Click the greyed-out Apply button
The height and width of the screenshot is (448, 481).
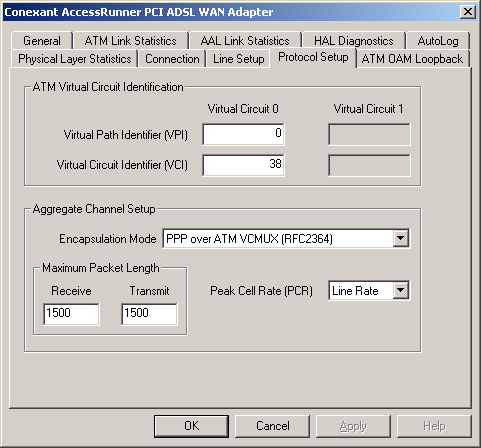click(x=353, y=426)
